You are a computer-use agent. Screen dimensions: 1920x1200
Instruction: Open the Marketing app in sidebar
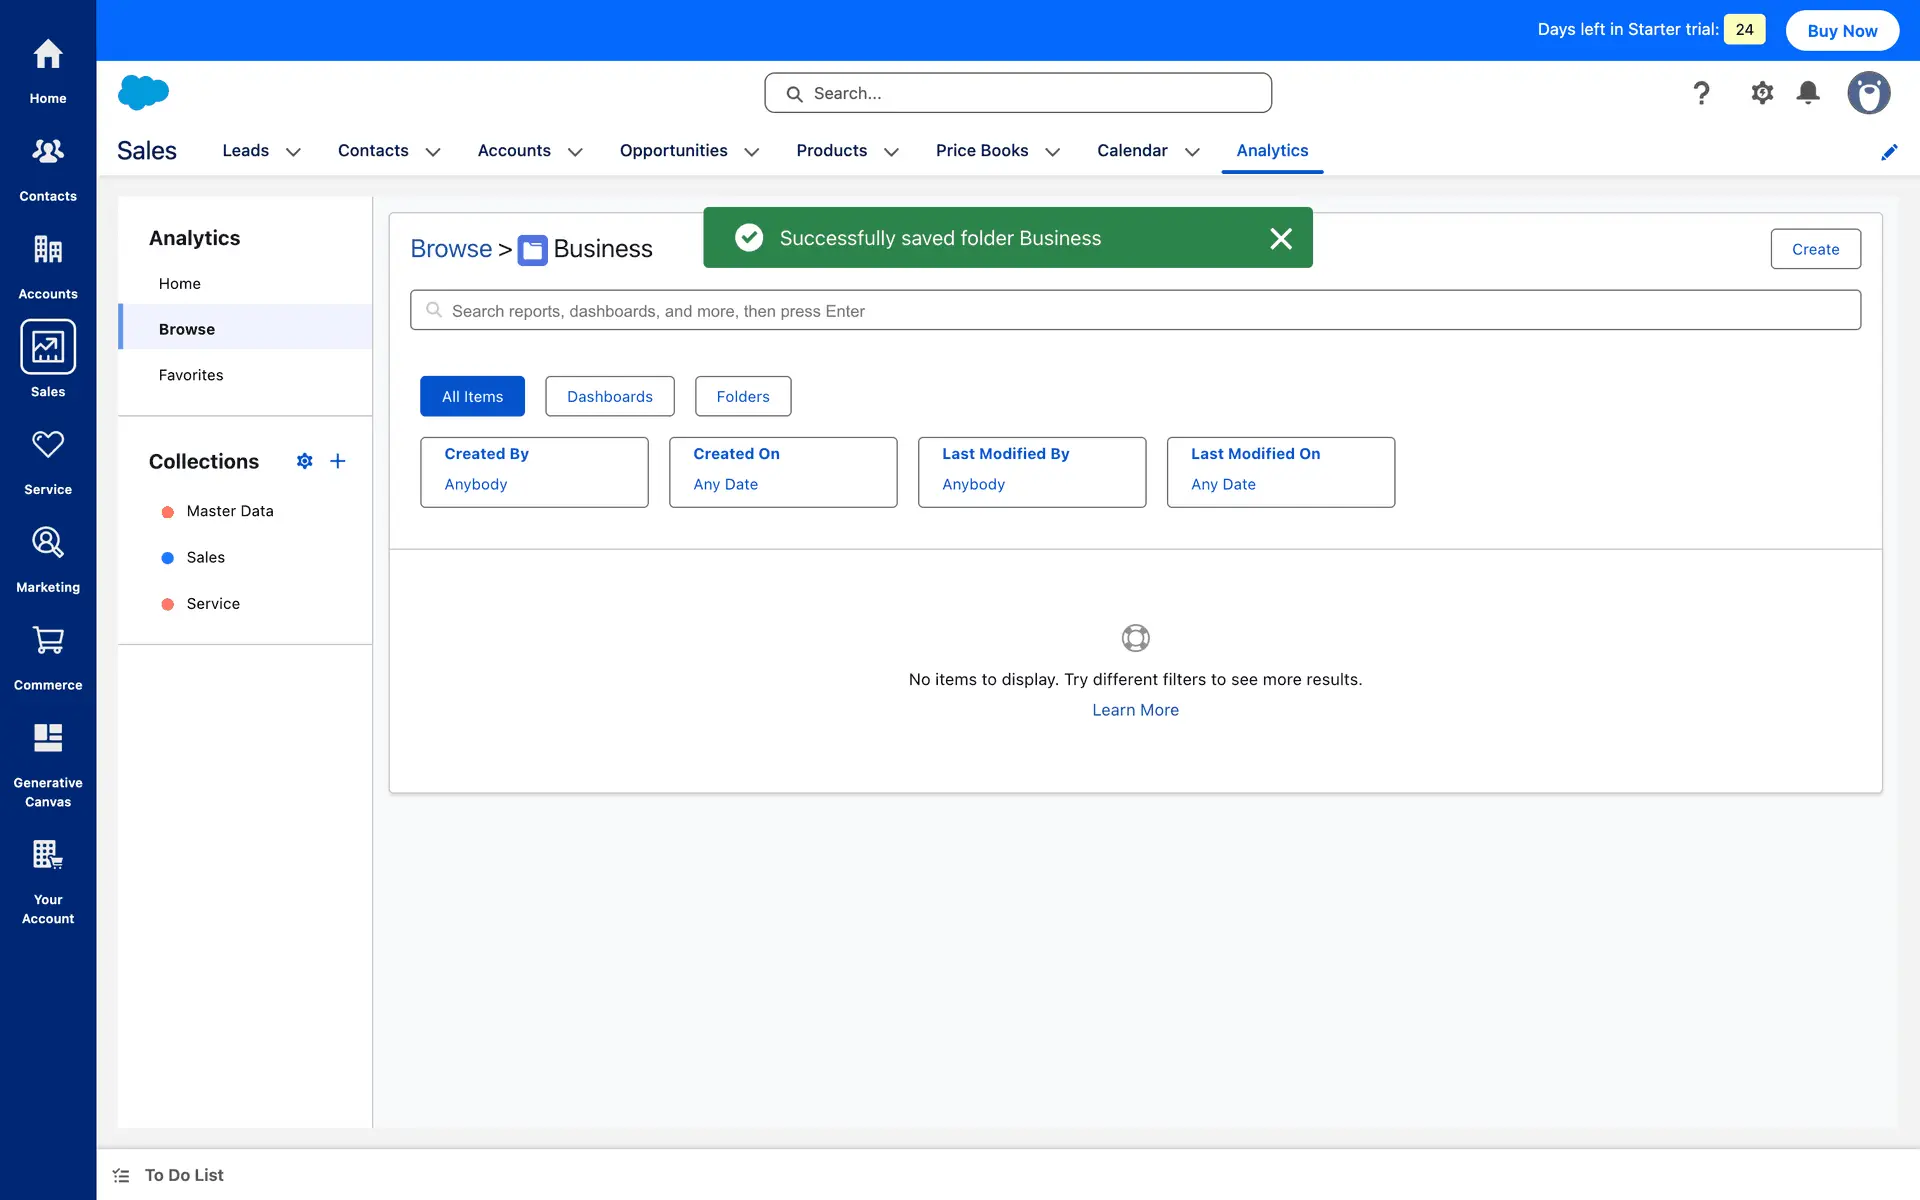tap(48, 559)
